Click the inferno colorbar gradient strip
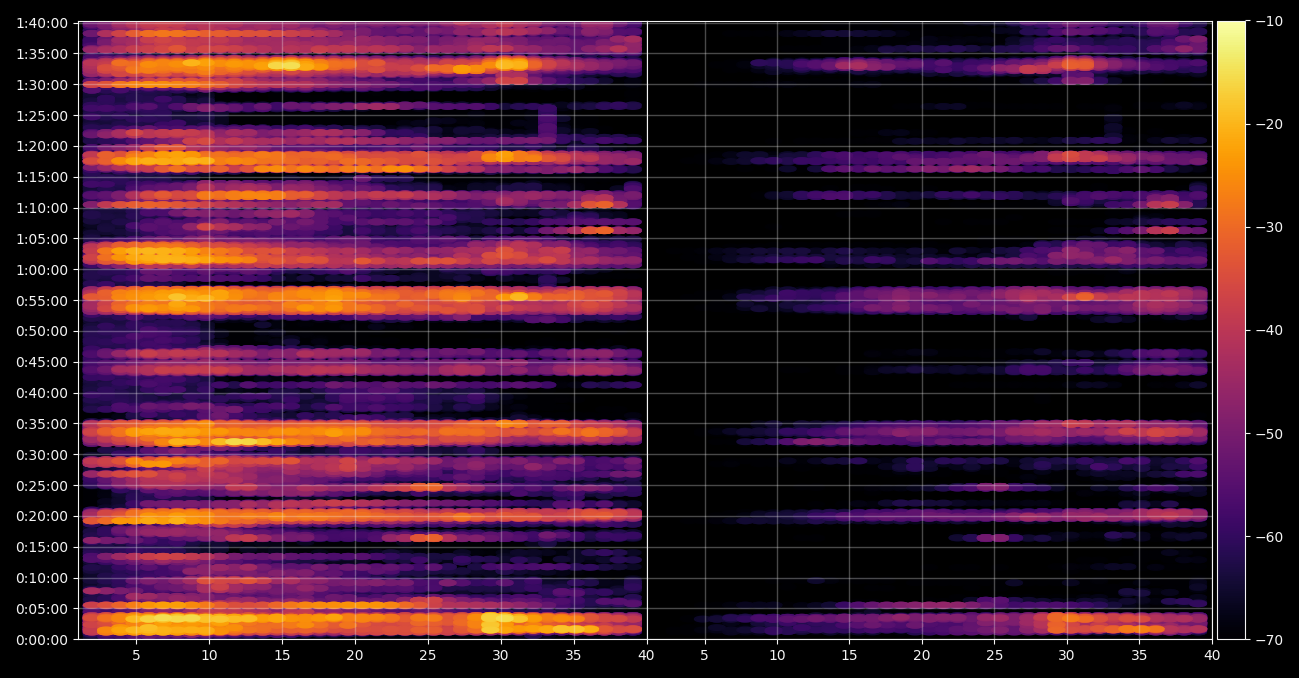This screenshot has width=1299, height=678. pos(1231,330)
